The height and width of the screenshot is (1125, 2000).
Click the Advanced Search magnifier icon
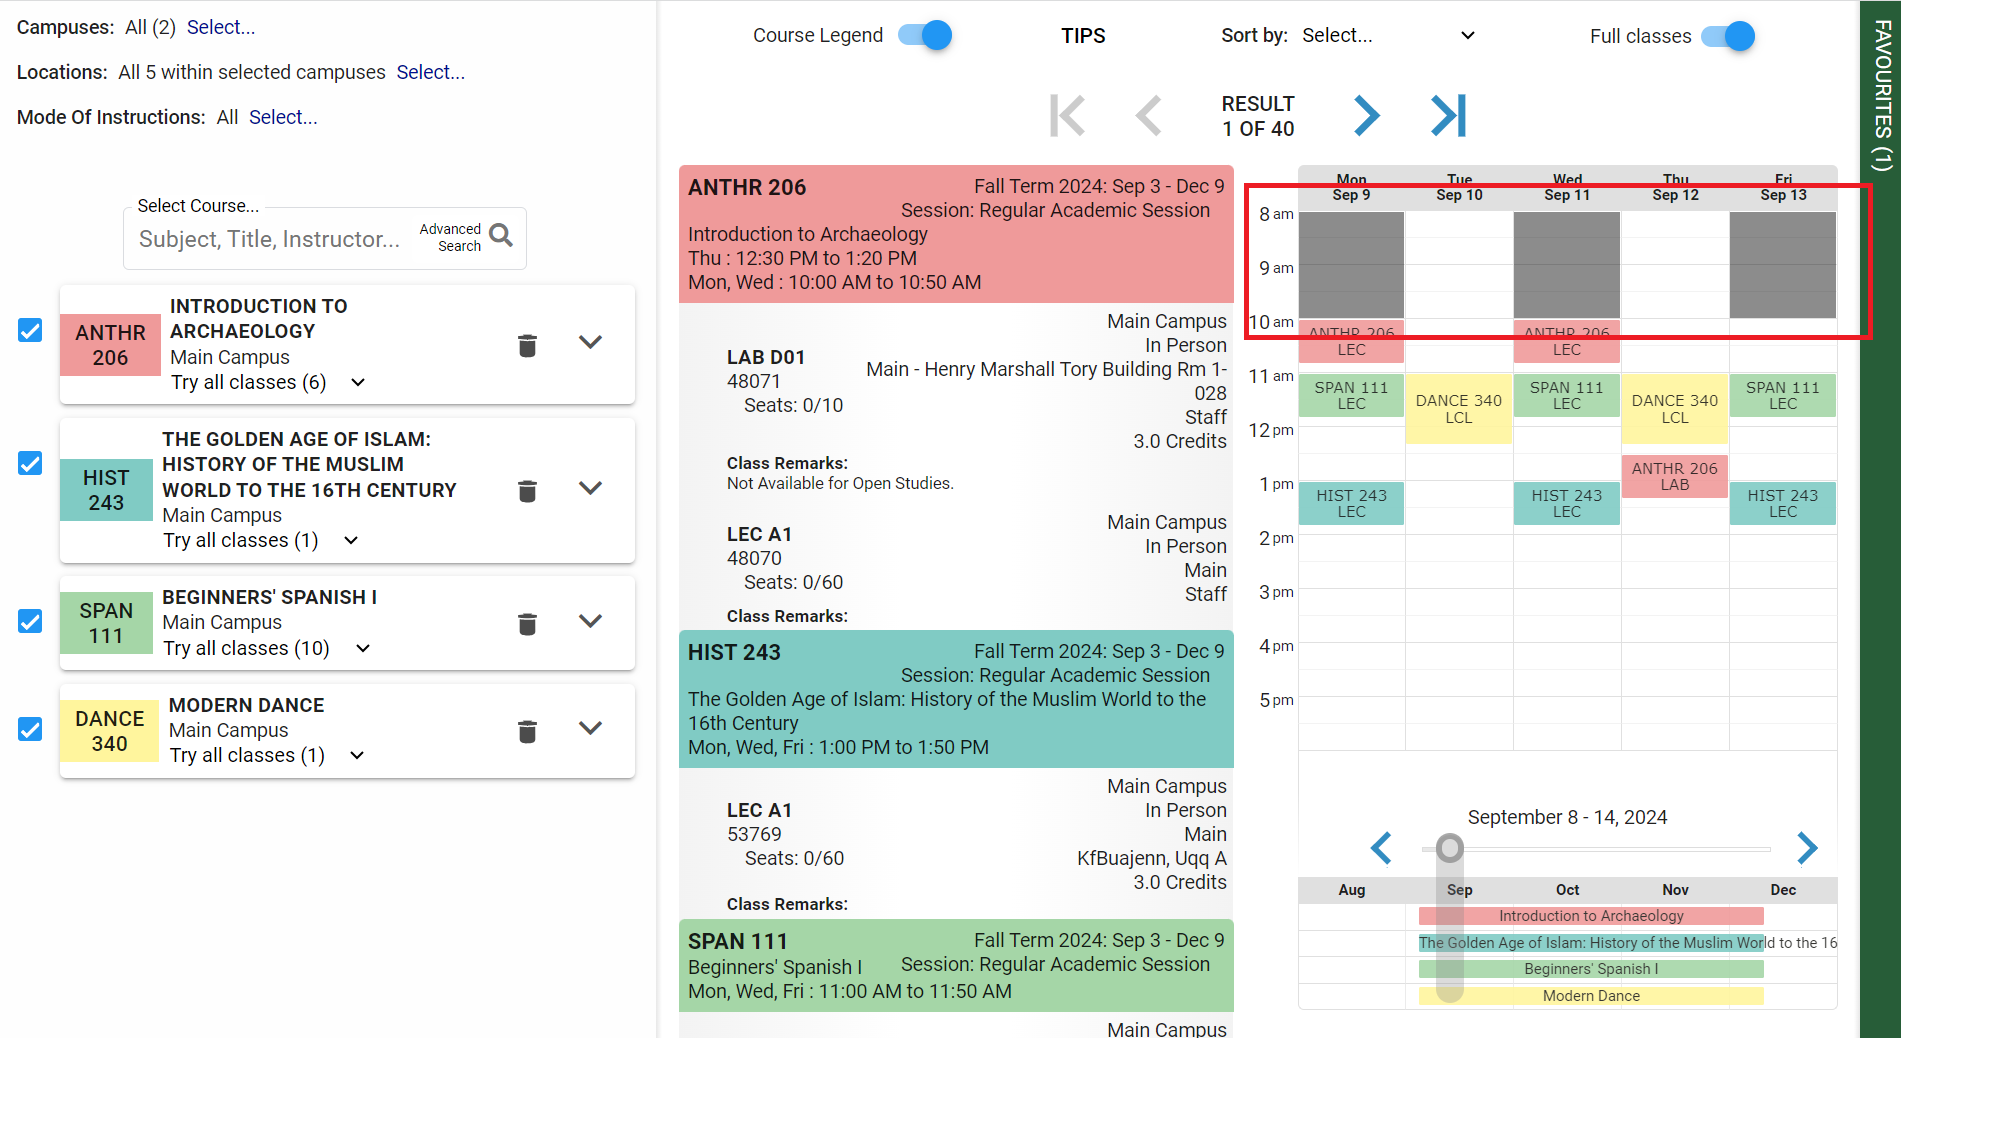501,236
